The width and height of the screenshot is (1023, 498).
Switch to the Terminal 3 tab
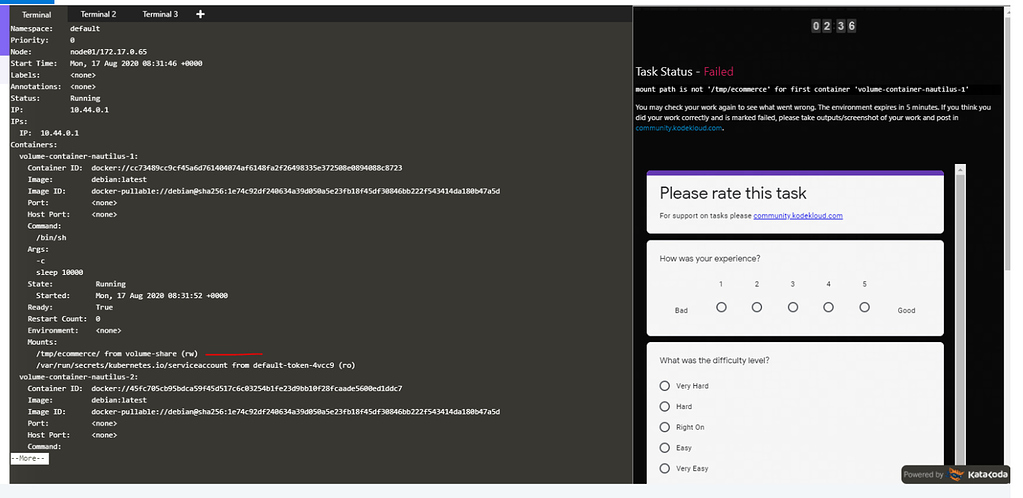pyautogui.click(x=160, y=14)
